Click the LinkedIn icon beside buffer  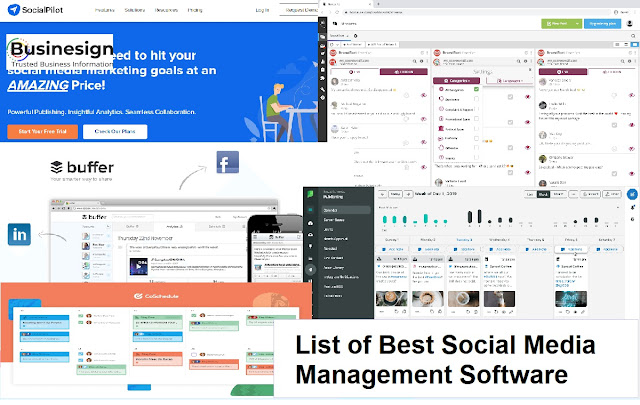19,234
